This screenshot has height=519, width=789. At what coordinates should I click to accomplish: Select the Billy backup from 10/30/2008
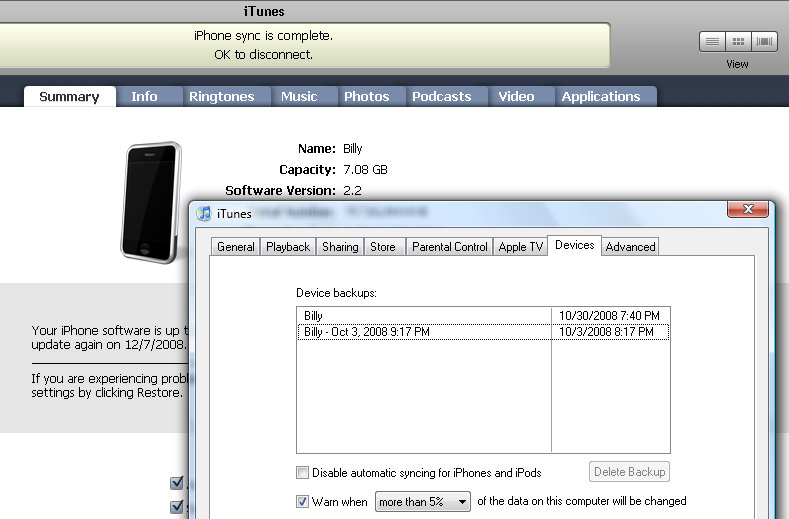483,316
